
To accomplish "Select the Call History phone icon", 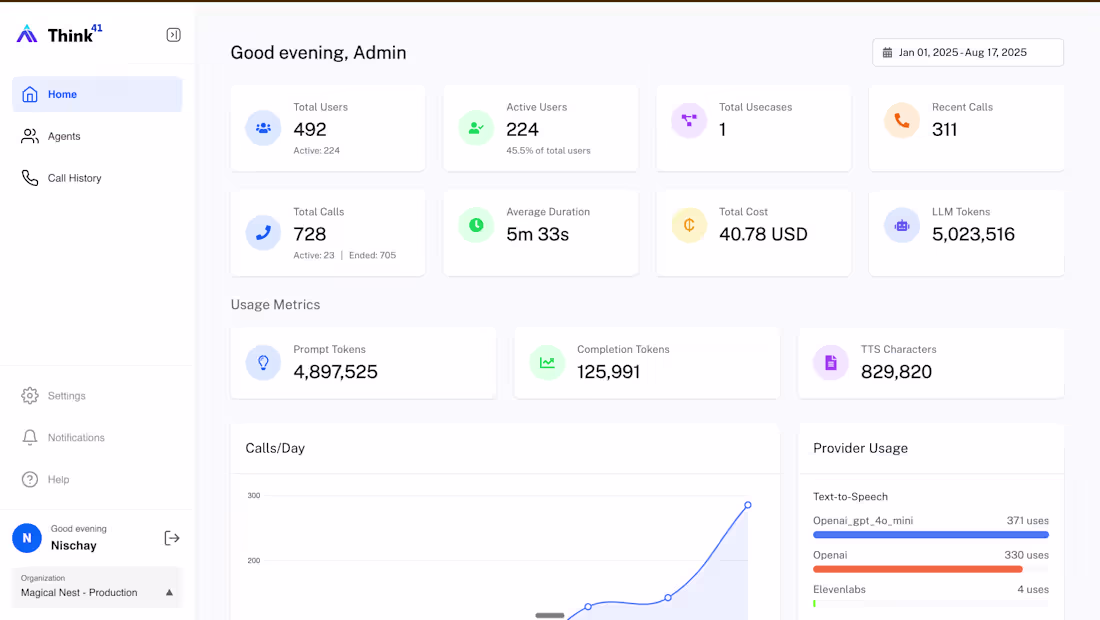I will pos(30,177).
